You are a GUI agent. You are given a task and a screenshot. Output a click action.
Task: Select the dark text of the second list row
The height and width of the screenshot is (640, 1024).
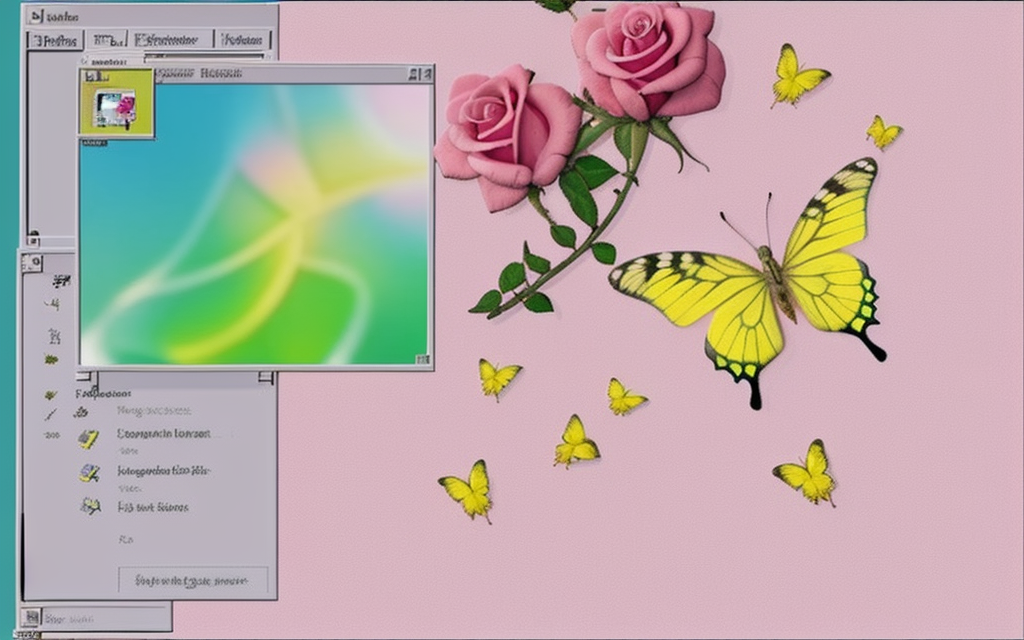click(x=164, y=434)
